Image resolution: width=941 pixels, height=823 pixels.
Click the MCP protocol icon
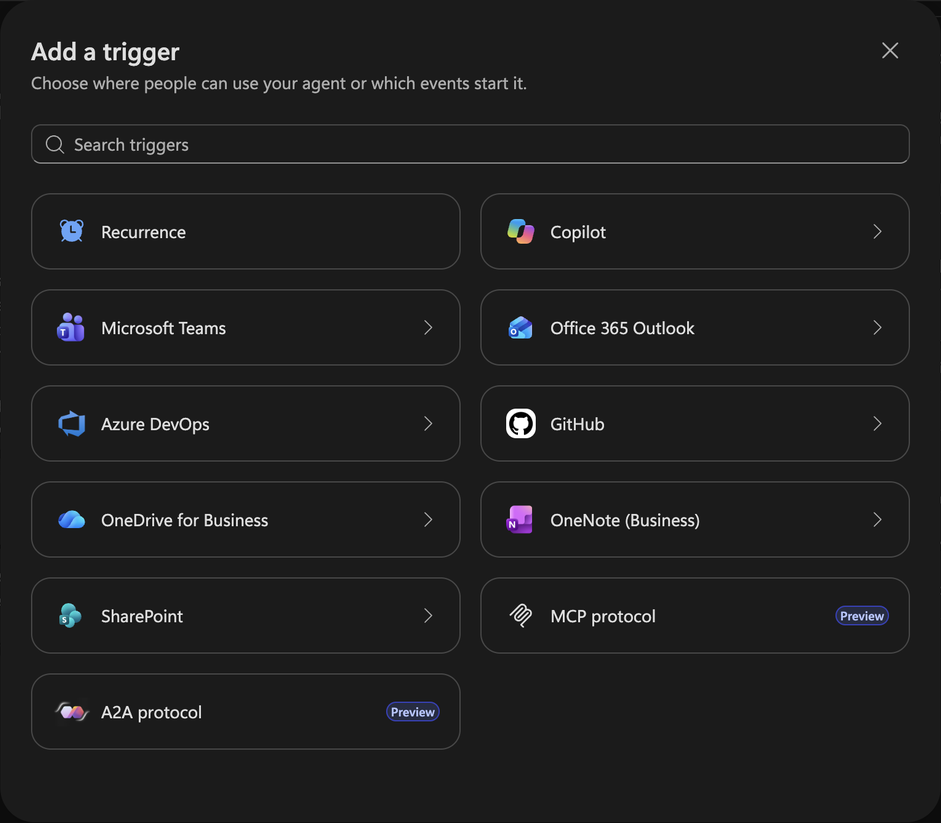pyautogui.click(x=521, y=615)
